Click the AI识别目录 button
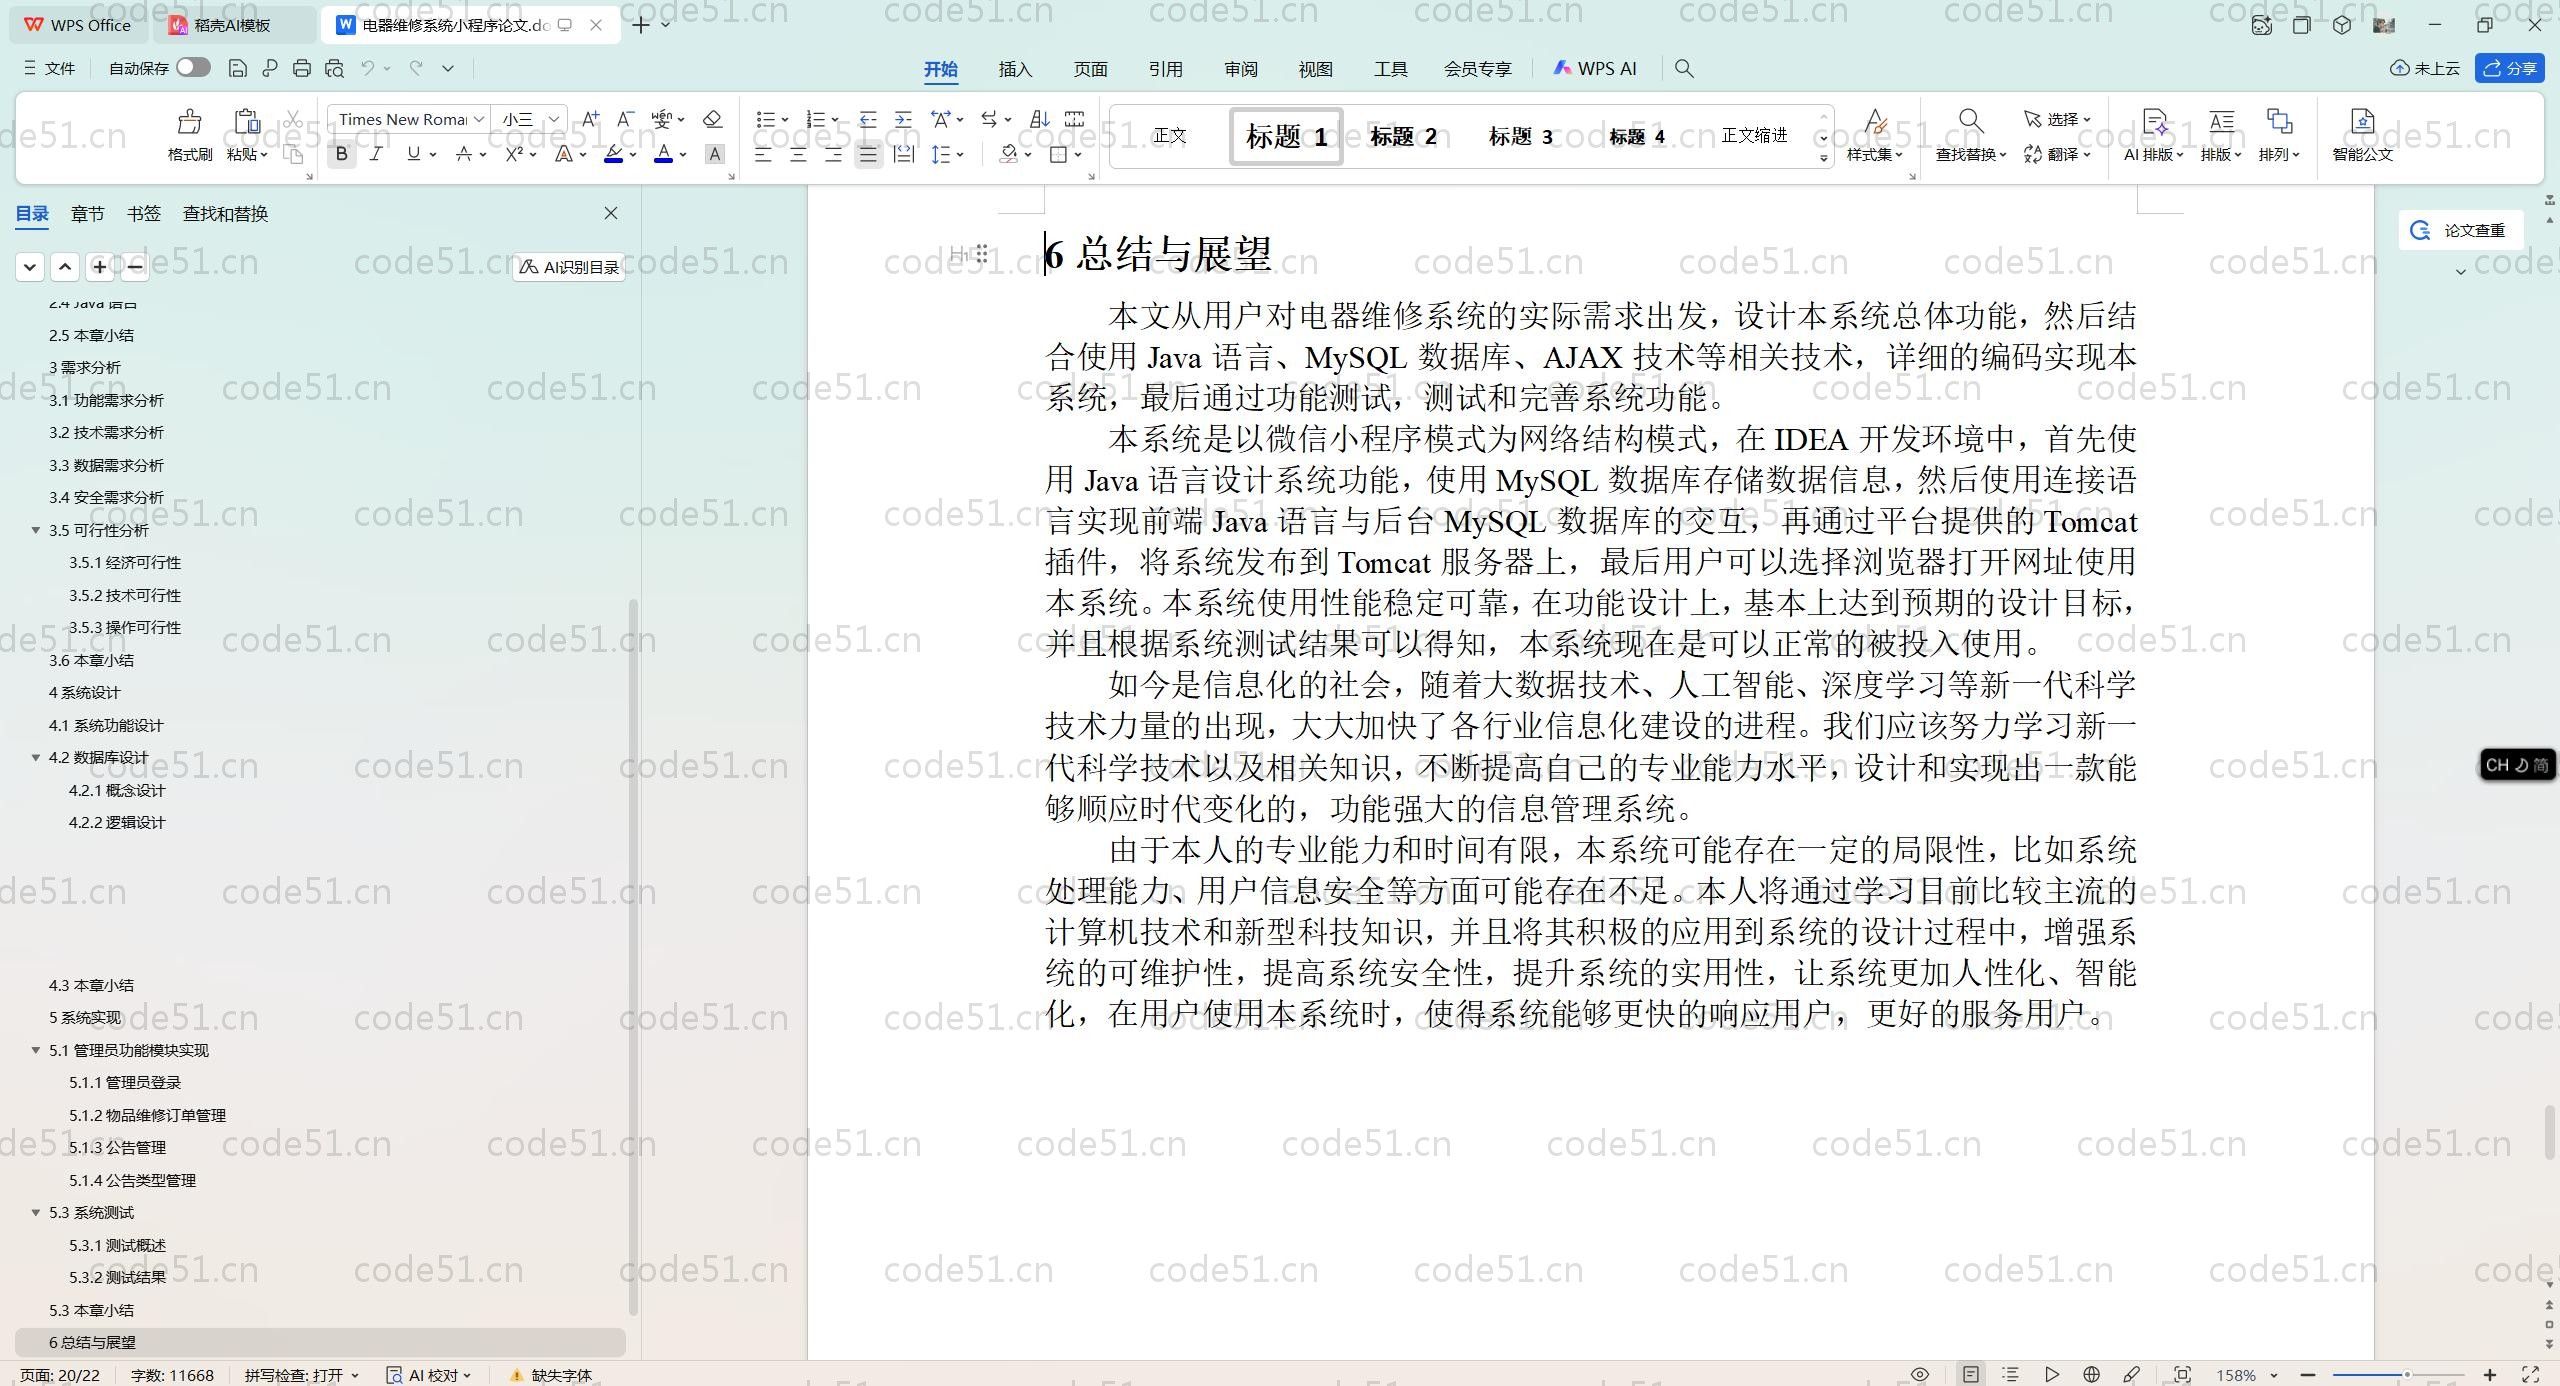 (x=567, y=267)
